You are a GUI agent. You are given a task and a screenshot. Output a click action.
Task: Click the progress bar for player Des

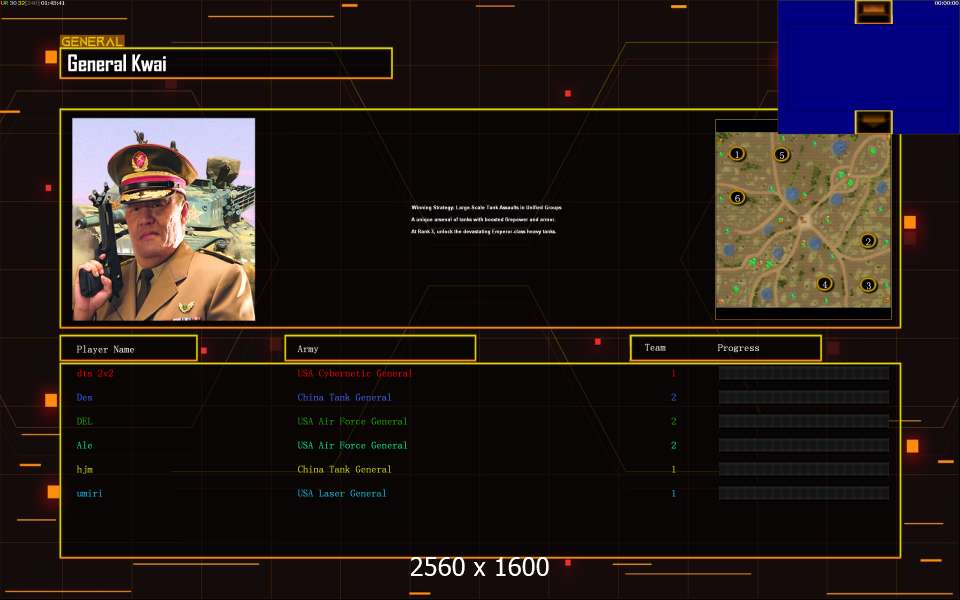coord(803,398)
